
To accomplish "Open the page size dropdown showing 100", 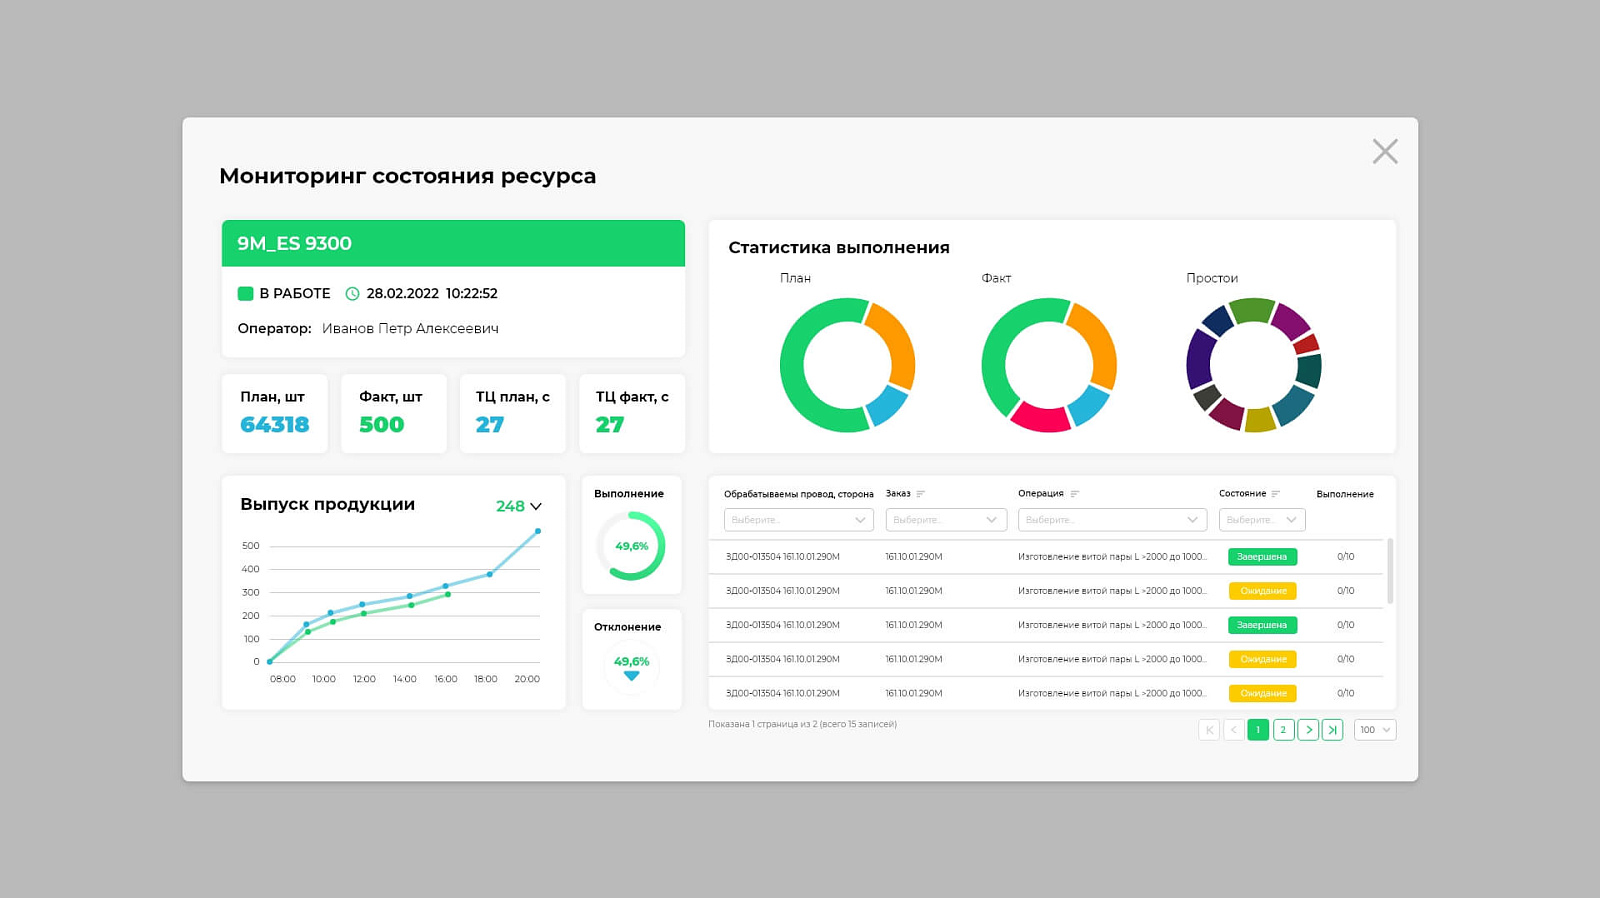I will 1375,730.
